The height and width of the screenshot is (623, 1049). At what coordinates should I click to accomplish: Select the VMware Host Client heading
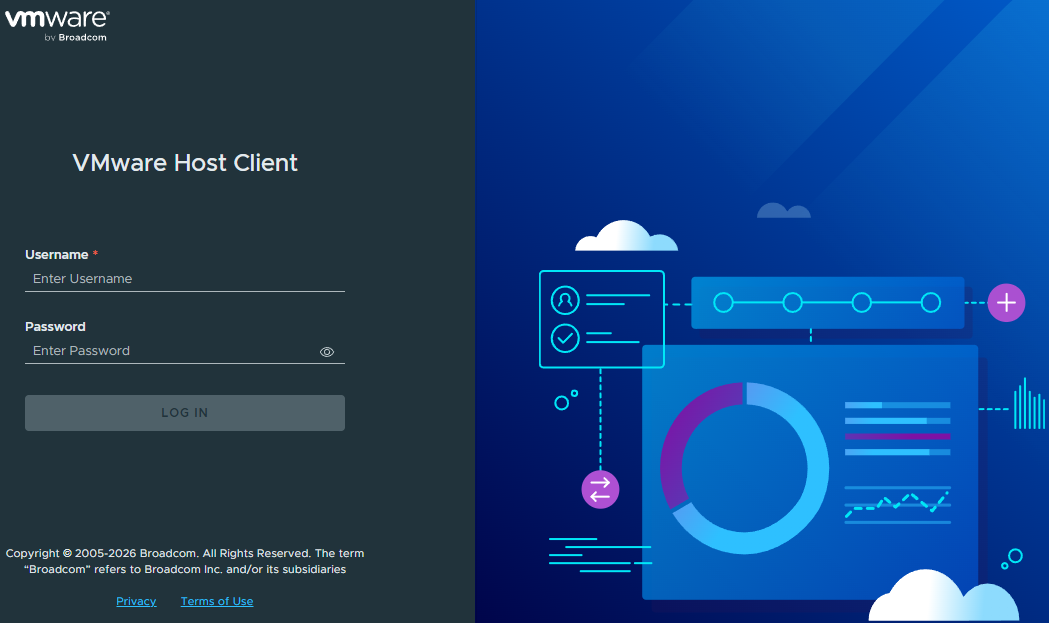point(185,163)
